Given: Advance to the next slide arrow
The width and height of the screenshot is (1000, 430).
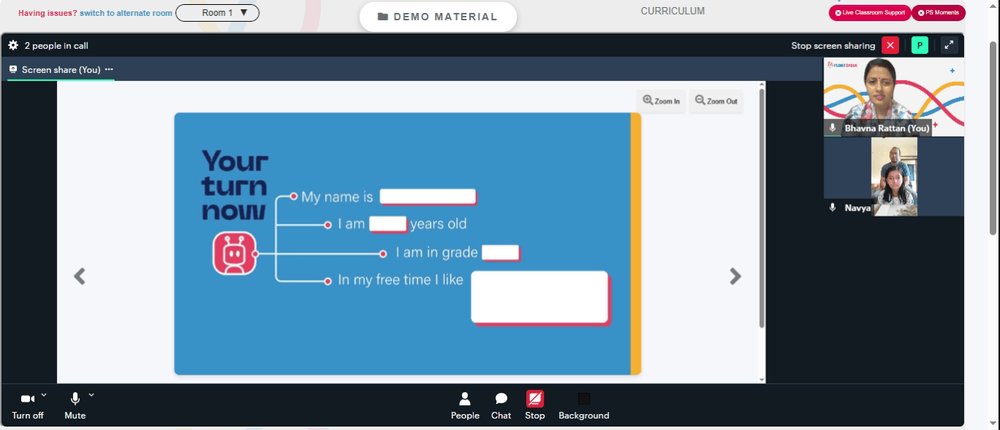Looking at the screenshot, I should pyautogui.click(x=735, y=276).
